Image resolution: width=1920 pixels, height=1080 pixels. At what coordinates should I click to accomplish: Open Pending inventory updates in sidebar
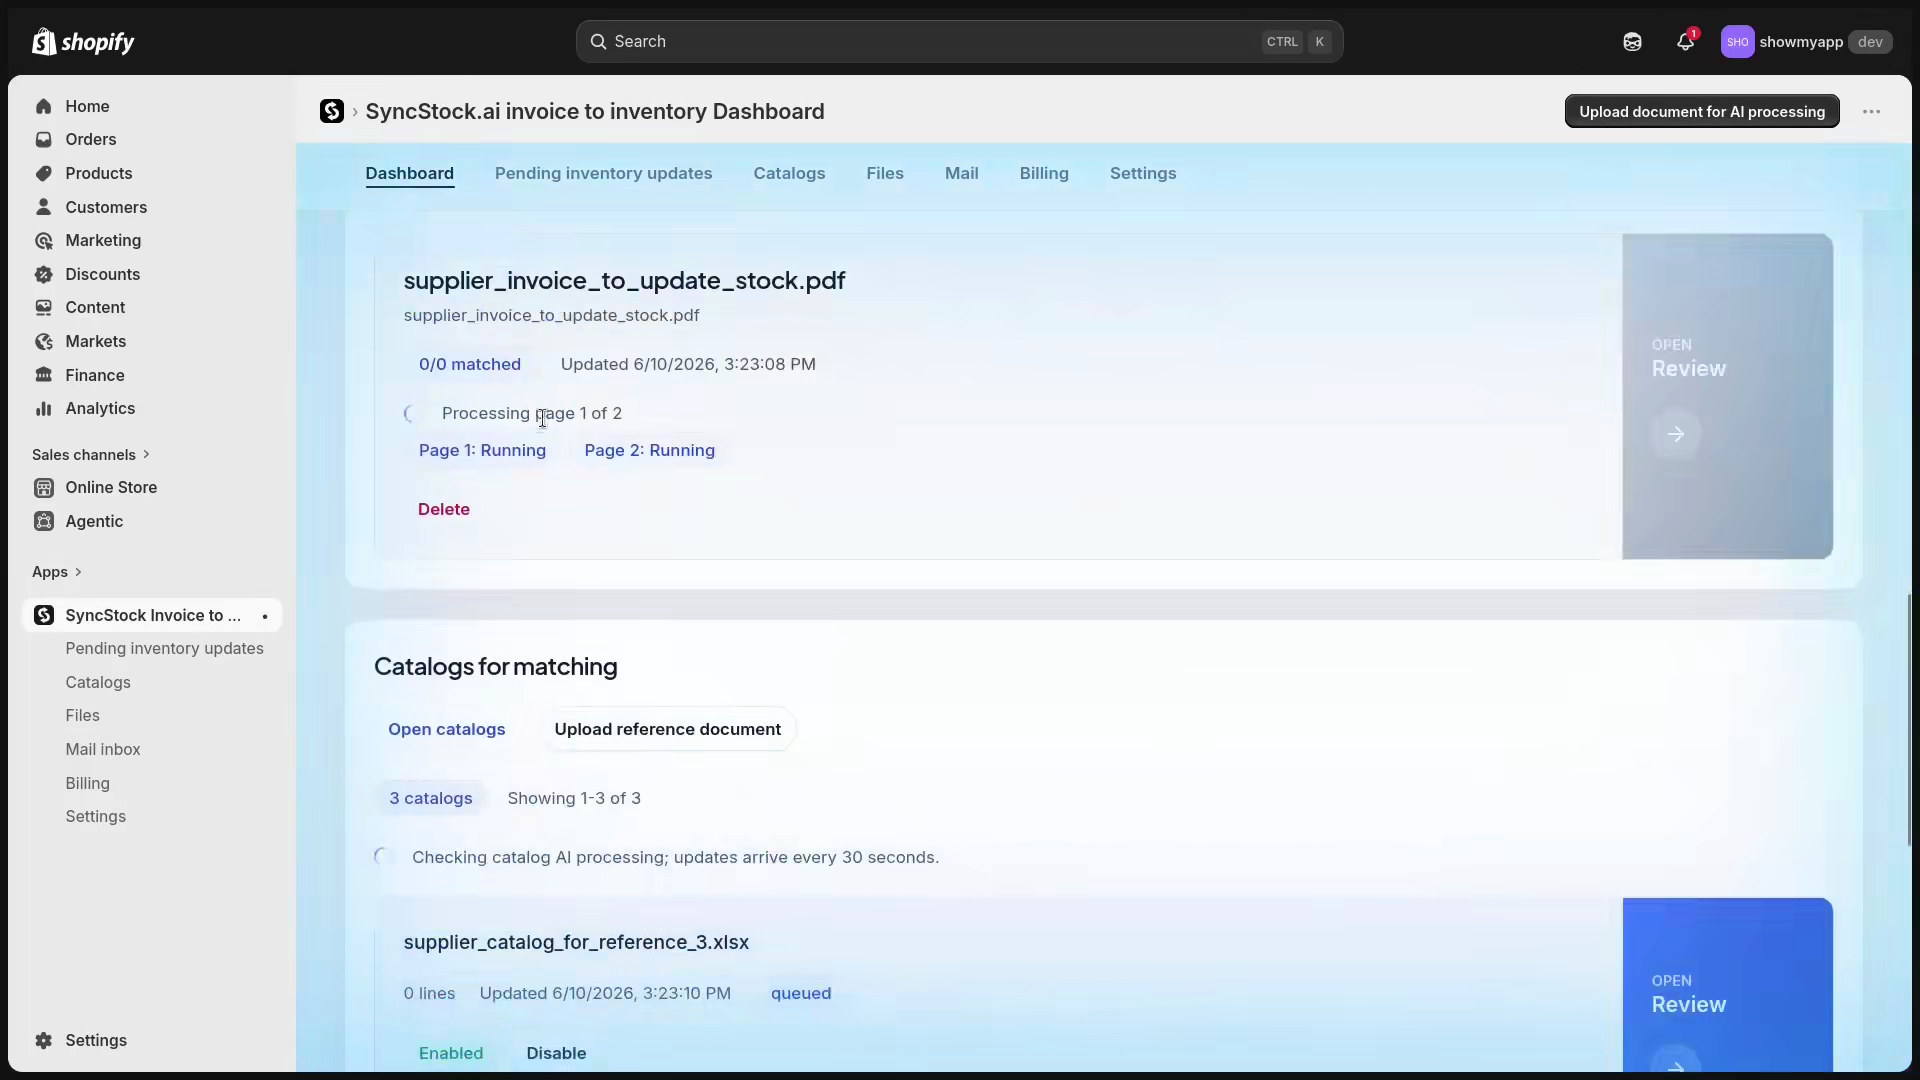point(165,649)
